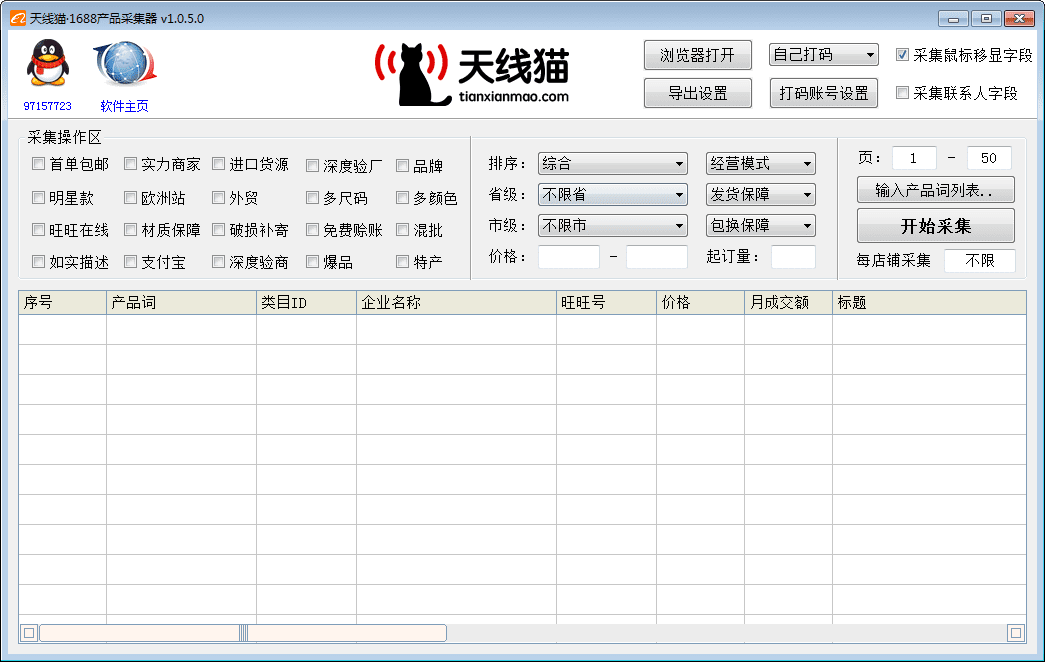Screen dimensions: 1045x662
Task: Check the 进口货源 option
Action: [219, 164]
